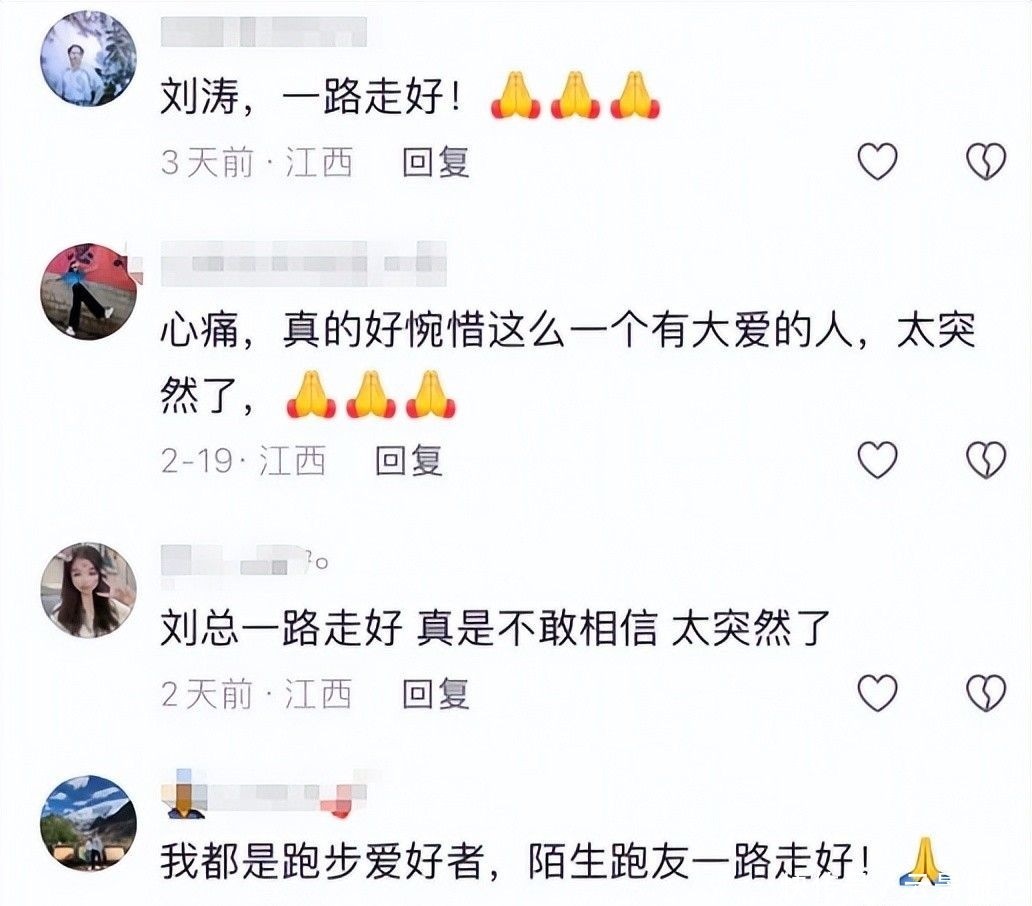Screen dimensions: 1032x906
Task: Open avatar of the '心痛' commenter
Action: (88, 291)
